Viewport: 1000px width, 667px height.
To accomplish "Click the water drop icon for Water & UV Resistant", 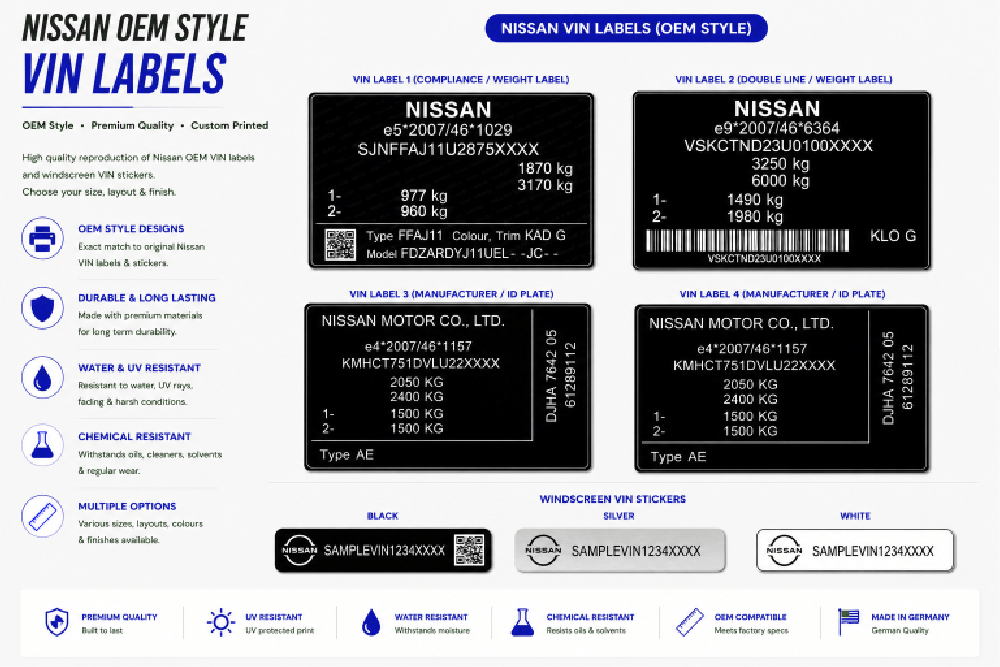I will pyautogui.click(x=42, y=377).
